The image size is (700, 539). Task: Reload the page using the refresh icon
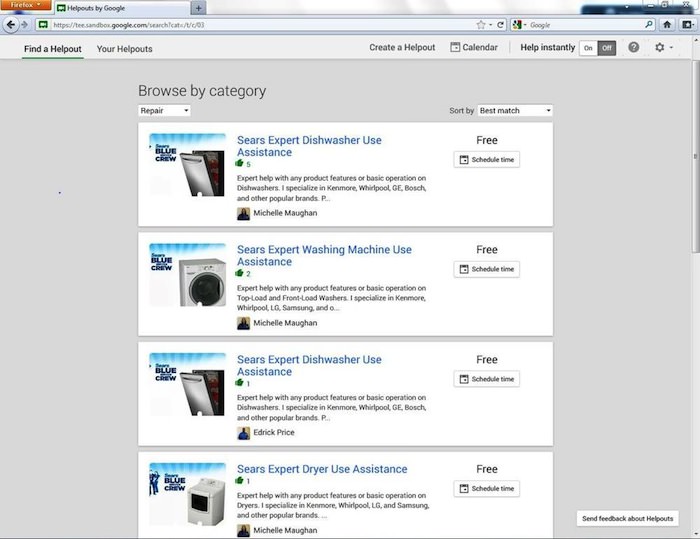(x=501, y=24)
